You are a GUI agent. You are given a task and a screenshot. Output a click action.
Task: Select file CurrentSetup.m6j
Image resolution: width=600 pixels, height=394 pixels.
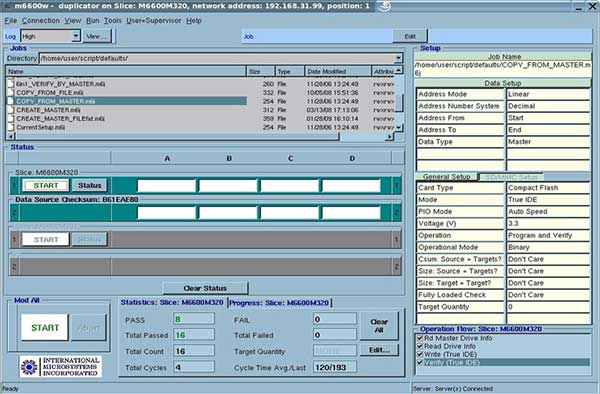(x=41, y=127)
